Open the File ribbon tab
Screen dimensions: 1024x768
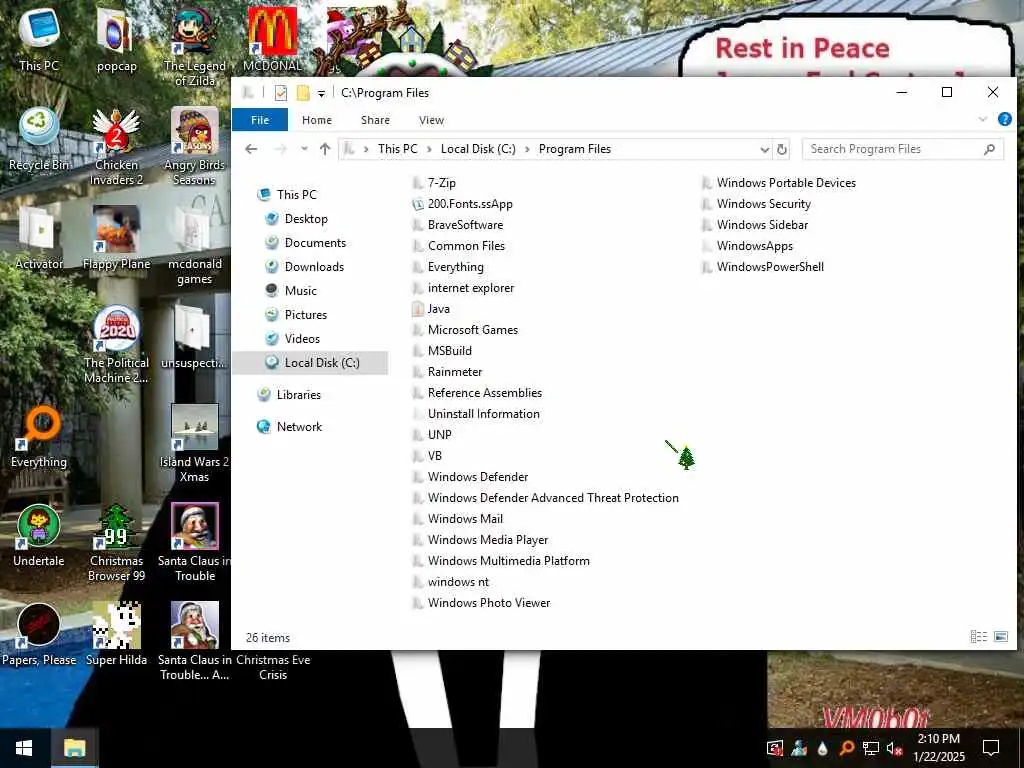(260, 120)
